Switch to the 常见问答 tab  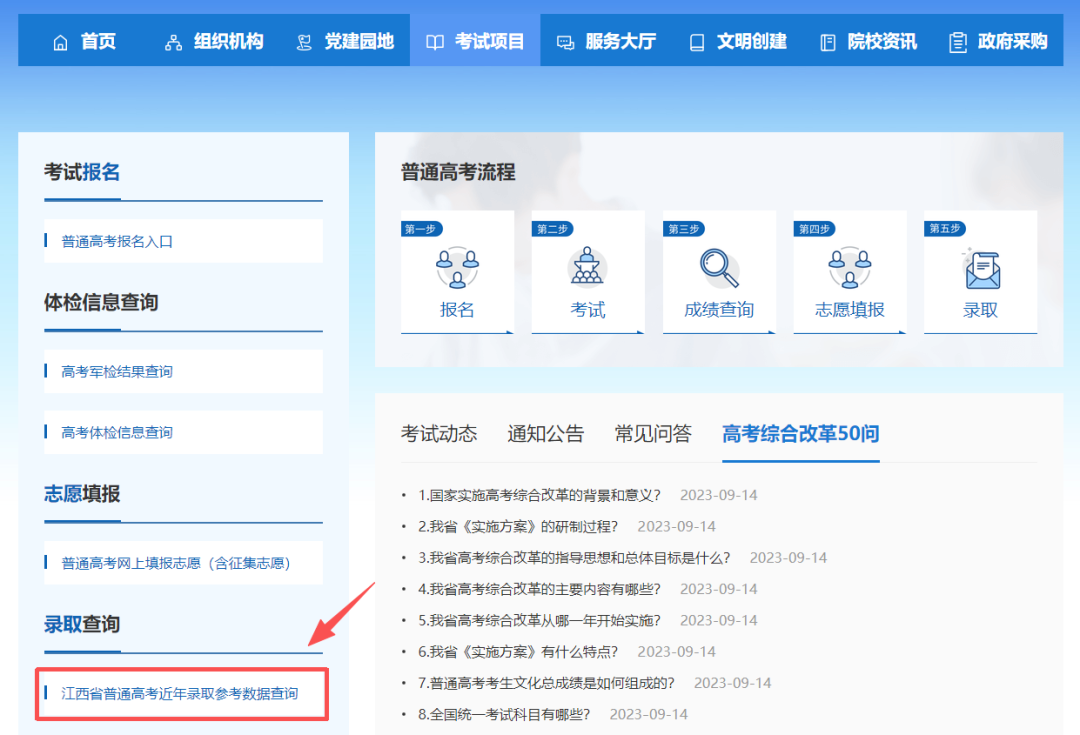pos(653,433)
